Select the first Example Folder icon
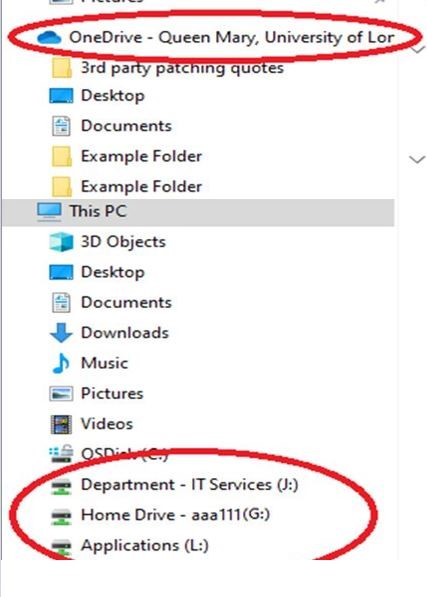Image resolution: width=427 pixels, height=597 pixels. pyautogui.click(x=61, y=156)
